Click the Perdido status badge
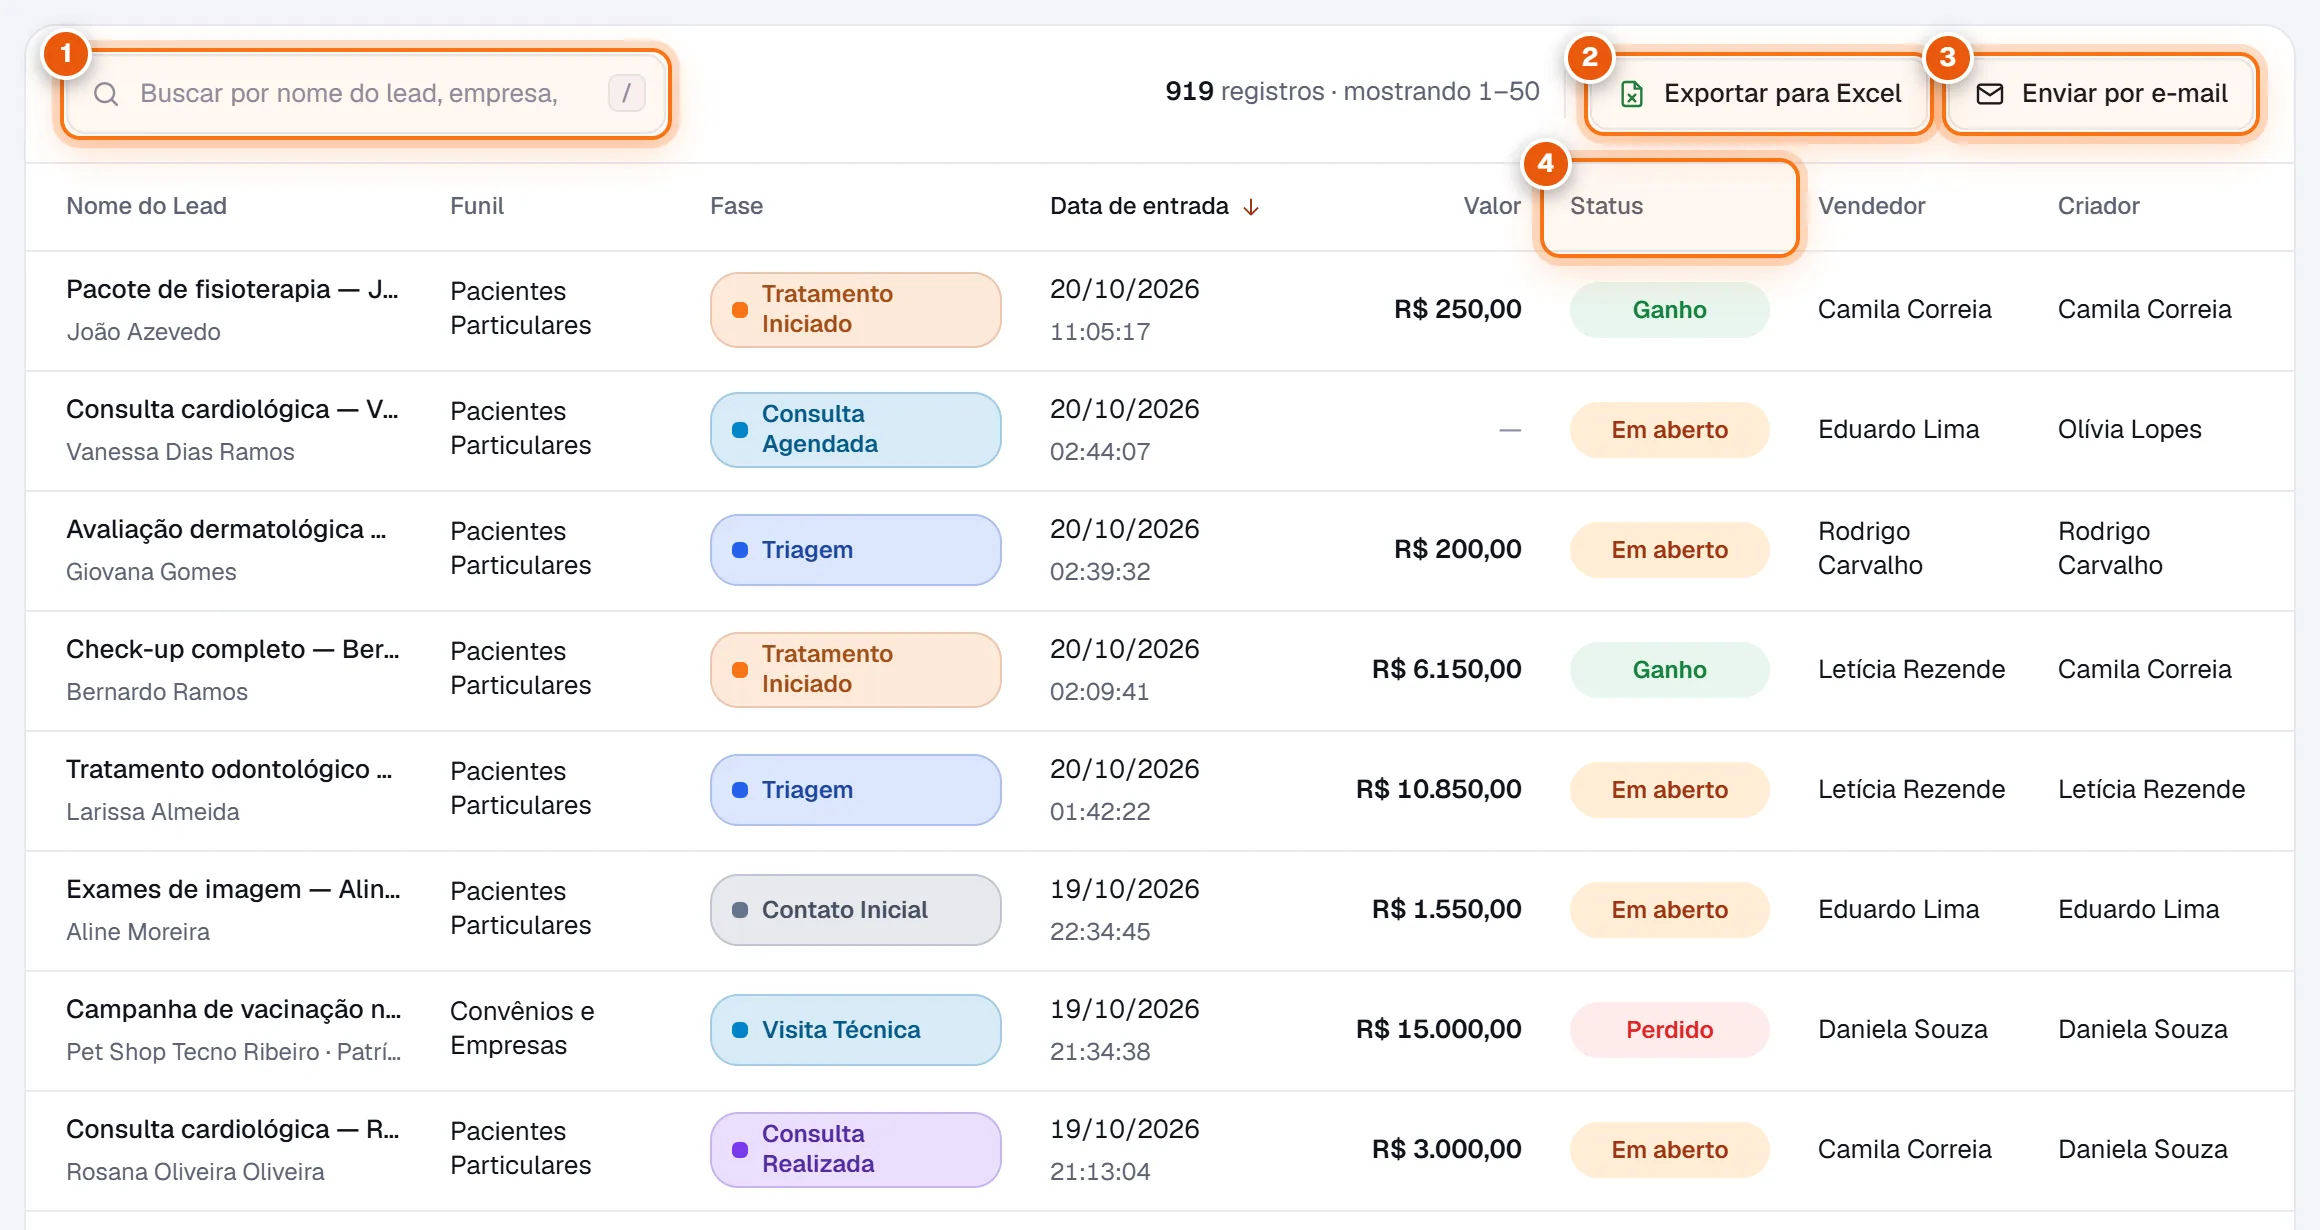2320x1230 pixels. [x=1669, y=1030]
